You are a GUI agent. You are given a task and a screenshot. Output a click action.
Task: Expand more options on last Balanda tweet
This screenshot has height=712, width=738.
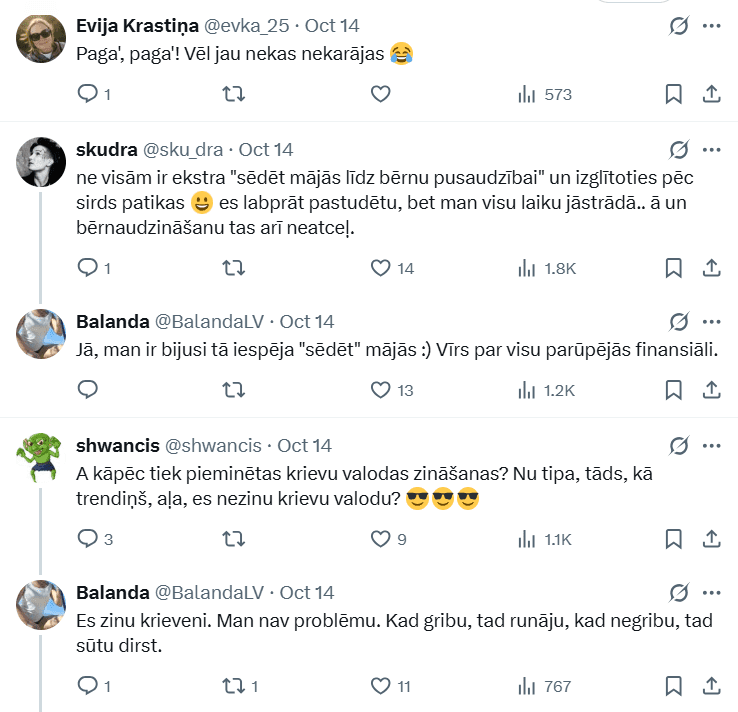pos(712,592)
